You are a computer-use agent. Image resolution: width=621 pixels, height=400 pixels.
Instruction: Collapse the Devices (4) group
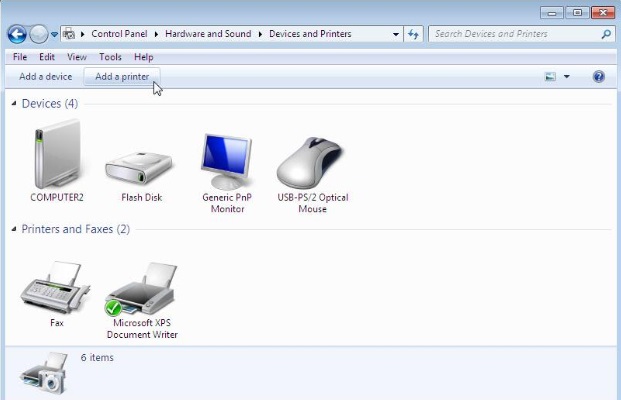tap(14, 104)
